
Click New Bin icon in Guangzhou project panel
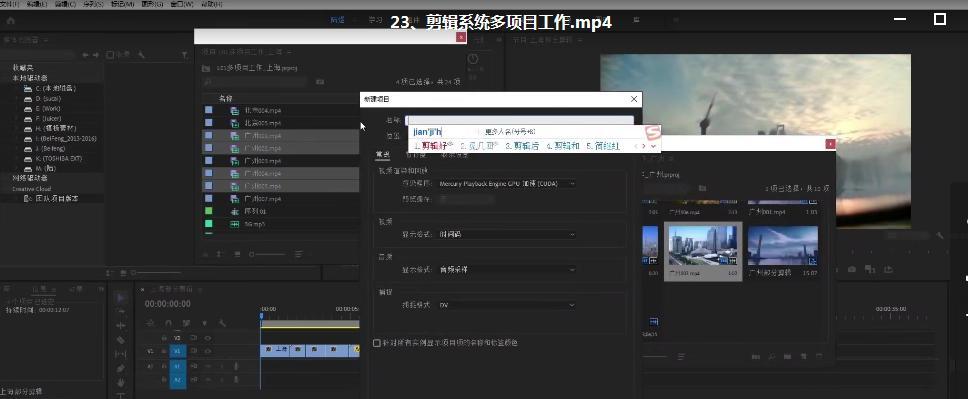click(788, 356)
